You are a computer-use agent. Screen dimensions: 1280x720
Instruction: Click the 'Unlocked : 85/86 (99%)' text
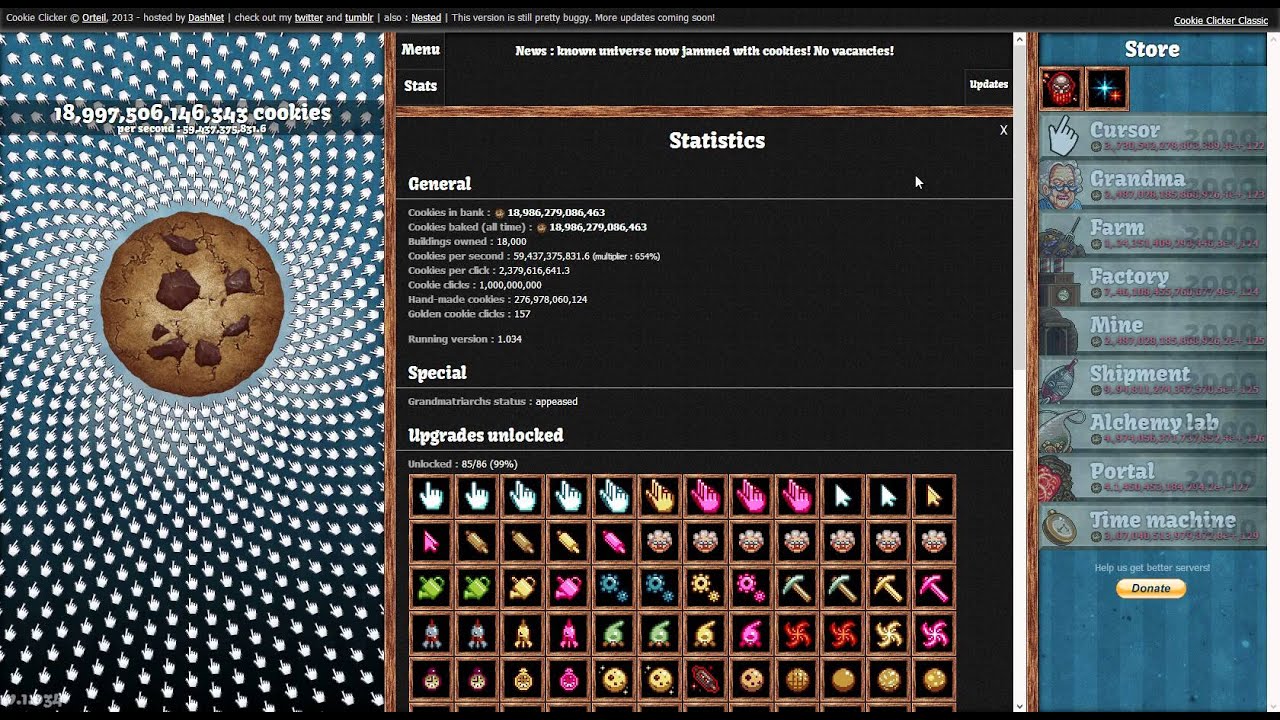coord(463,464)
